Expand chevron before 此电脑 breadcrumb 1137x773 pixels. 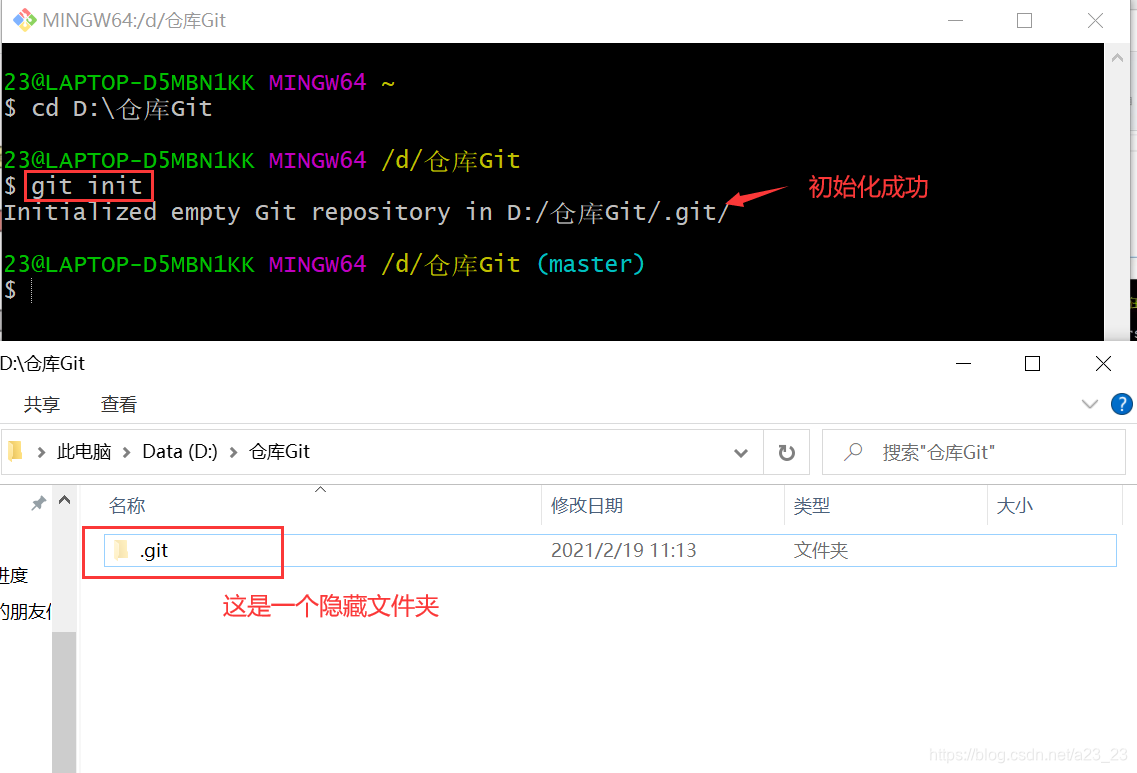pos(41,452)
